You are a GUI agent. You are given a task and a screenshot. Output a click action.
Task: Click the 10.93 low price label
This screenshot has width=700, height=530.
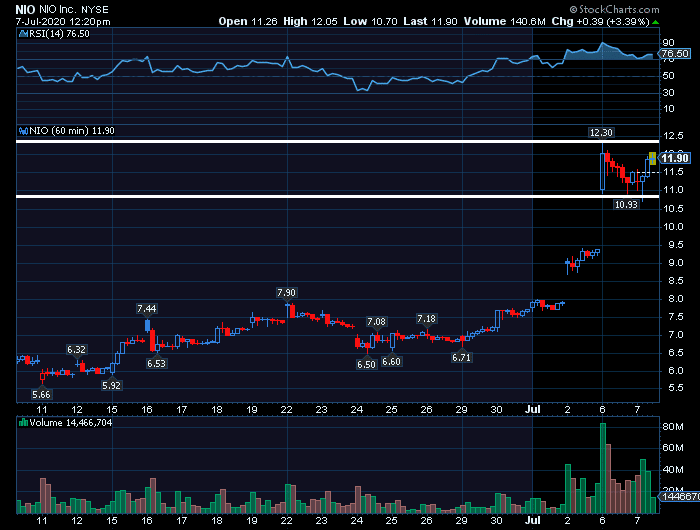tap(626, 204)
